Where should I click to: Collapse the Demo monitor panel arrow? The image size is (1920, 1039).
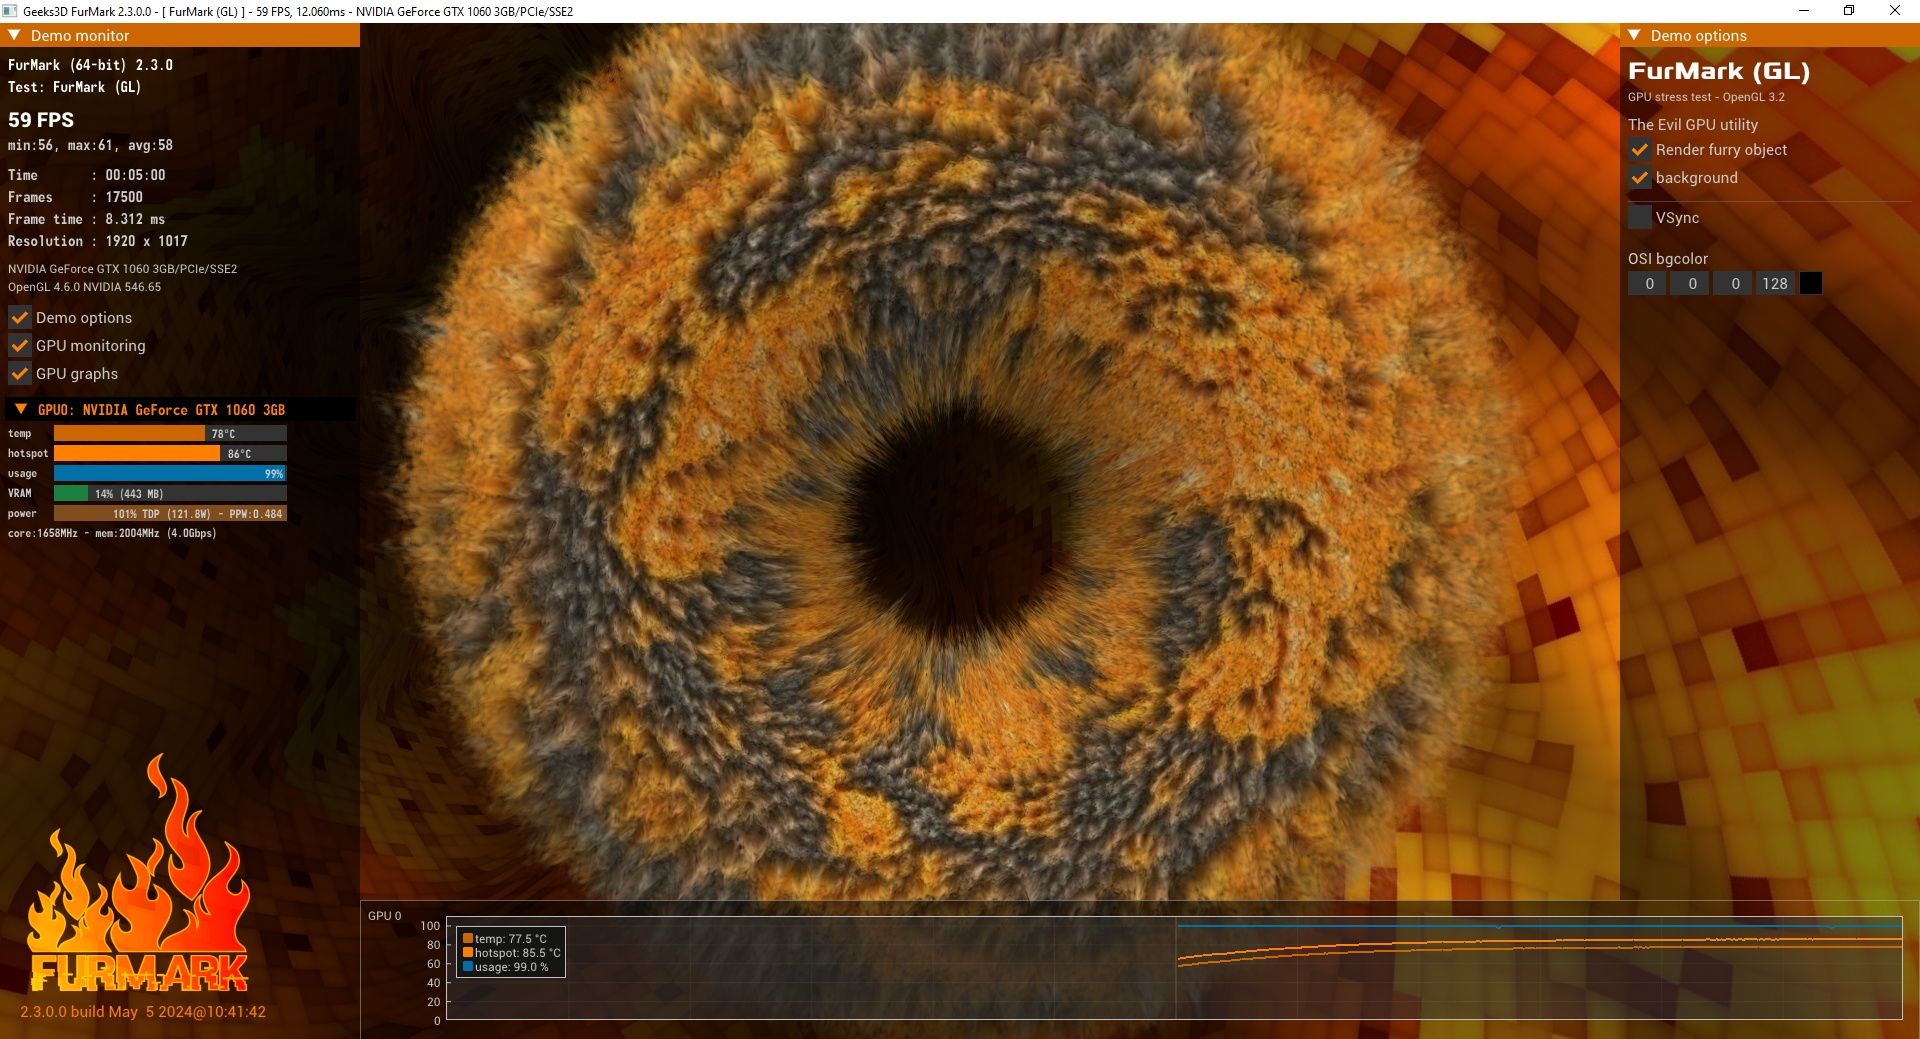pos(14,35)
